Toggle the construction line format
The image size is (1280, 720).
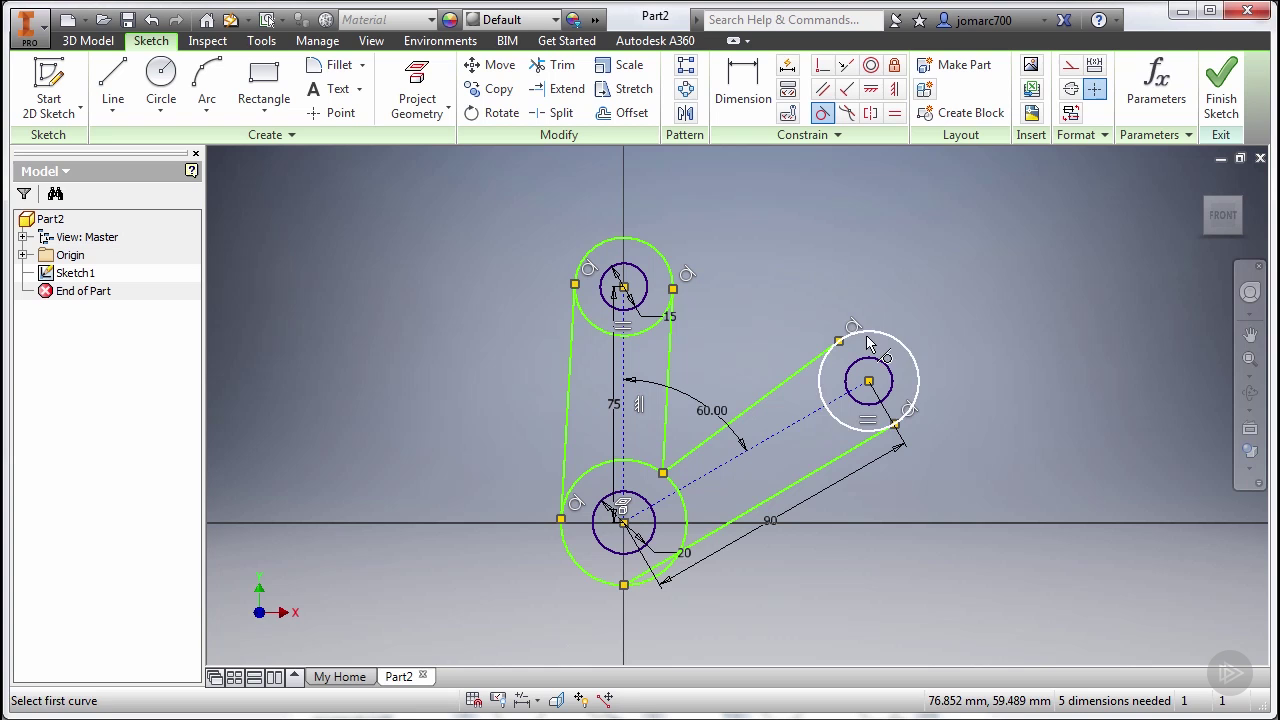point(1071,65)
